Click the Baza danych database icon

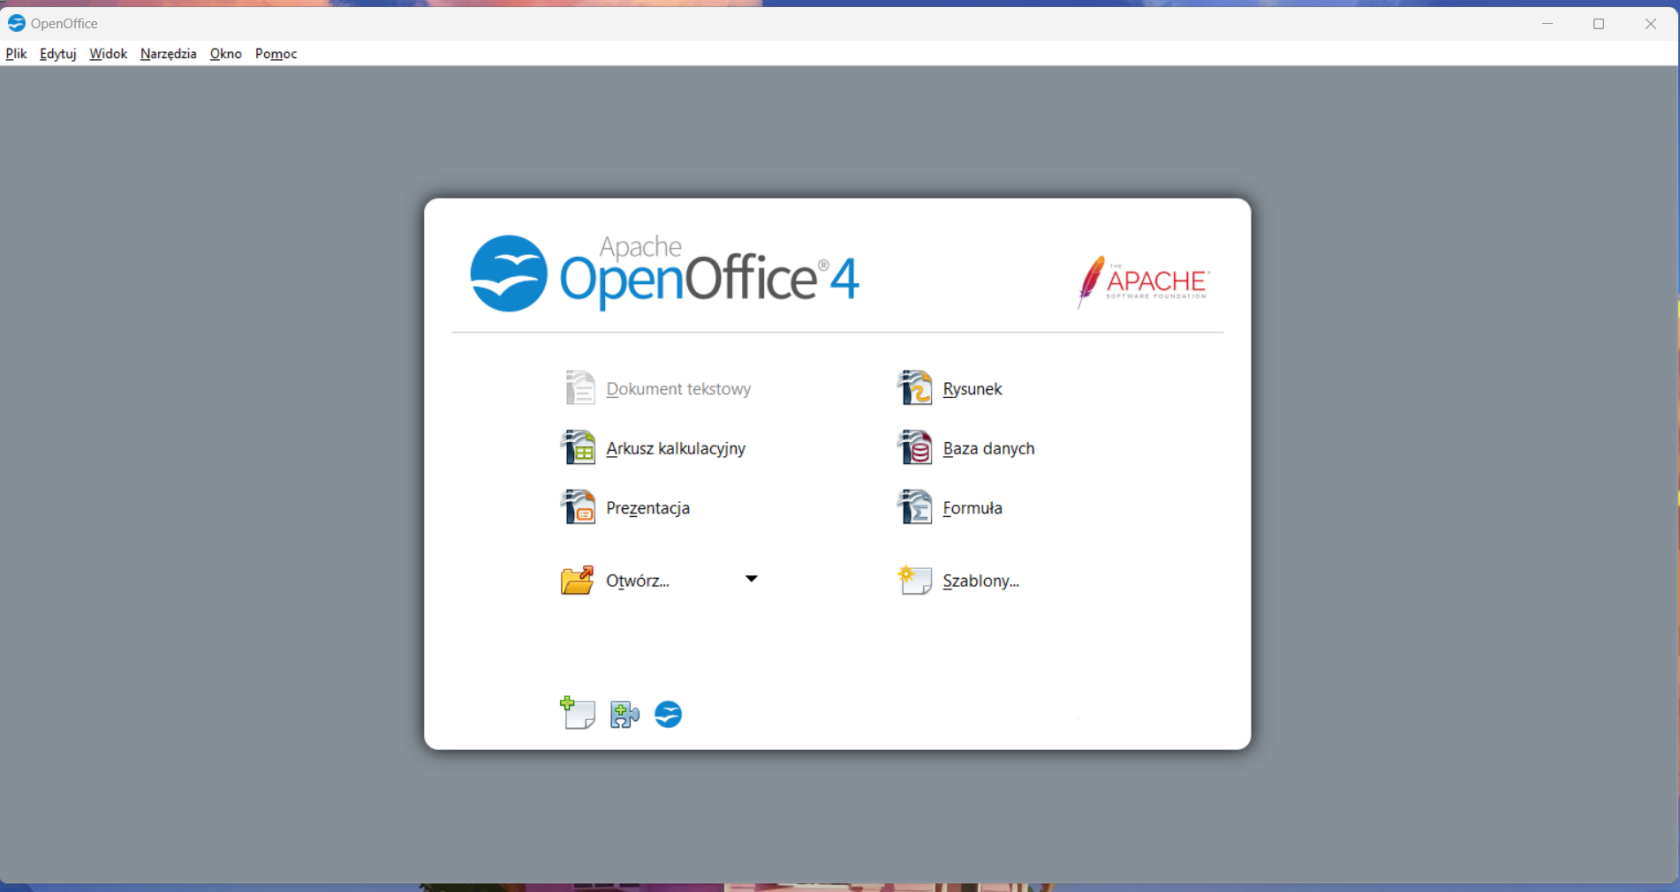coord(915,447)
